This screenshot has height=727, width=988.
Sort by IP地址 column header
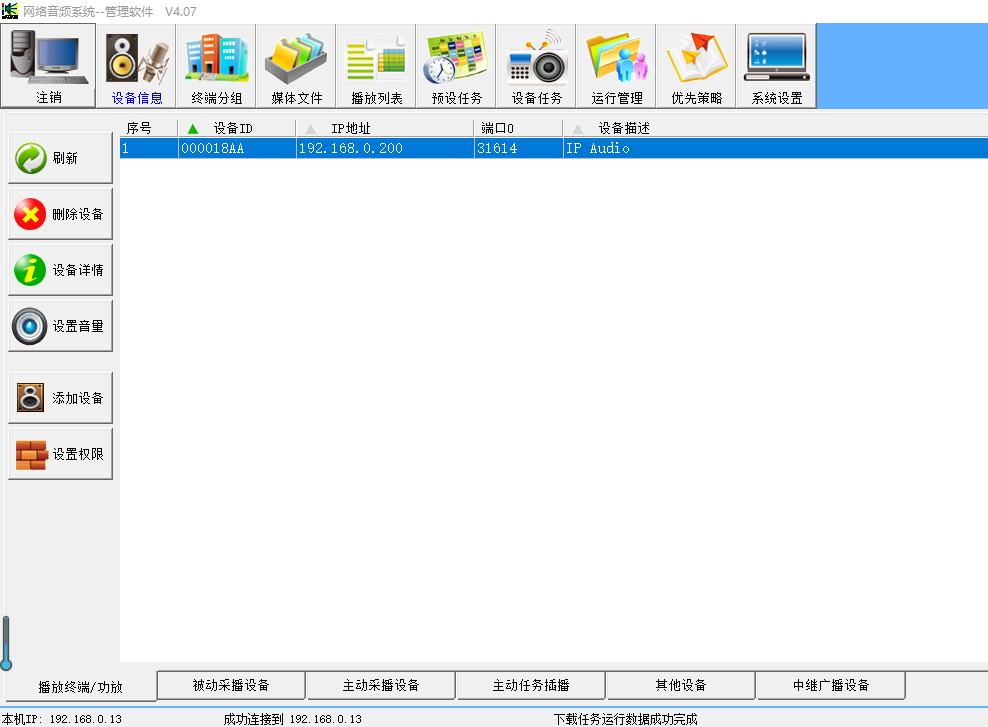385,128
